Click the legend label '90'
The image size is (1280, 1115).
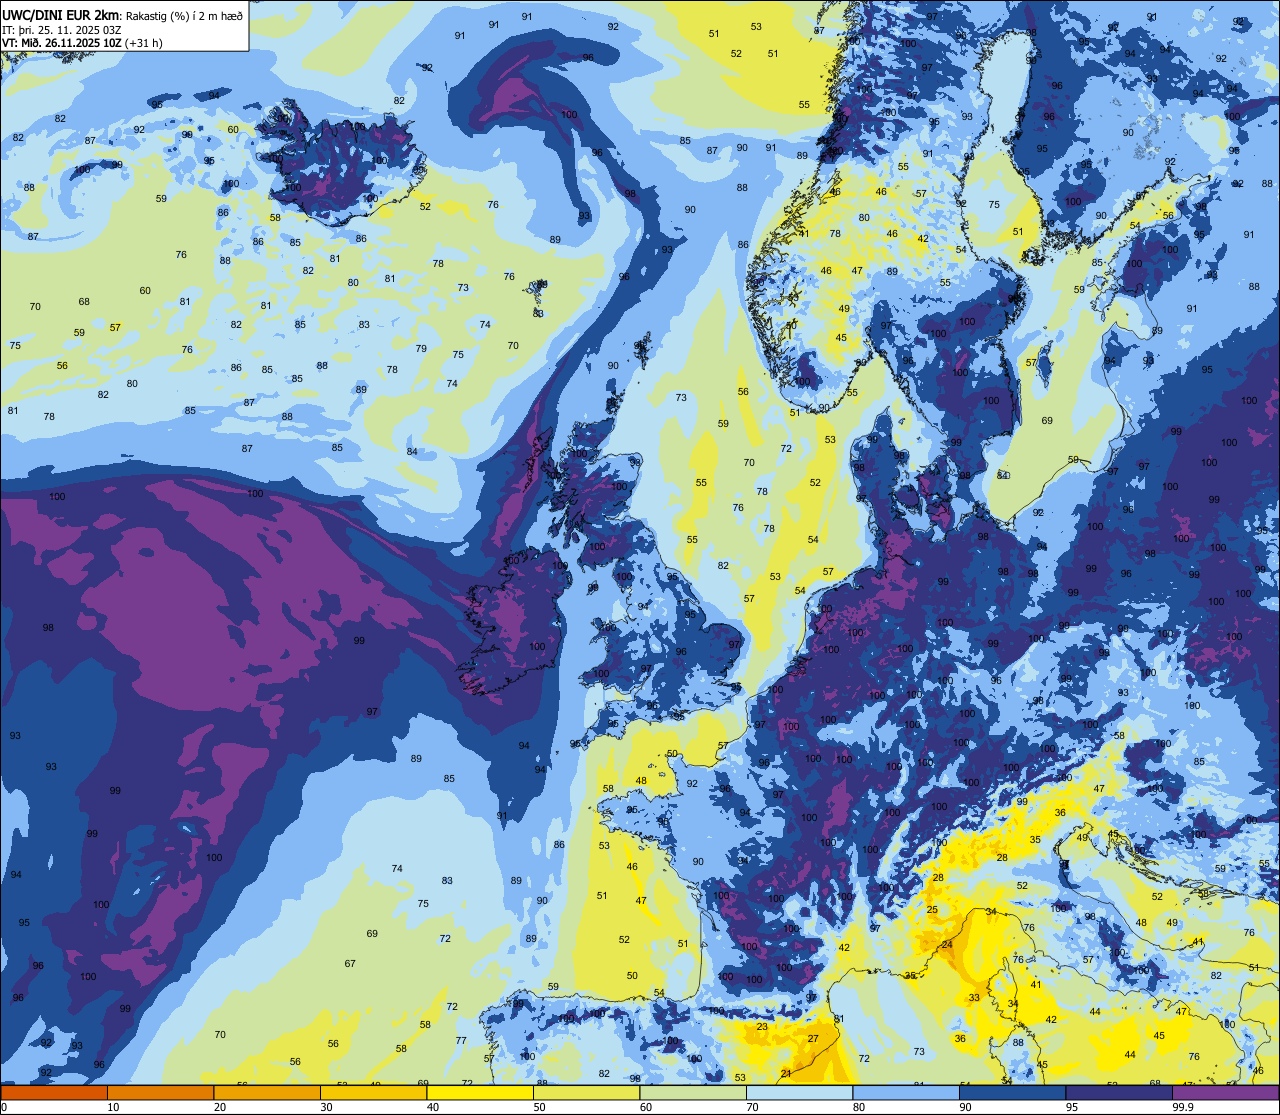[965, 1107]
